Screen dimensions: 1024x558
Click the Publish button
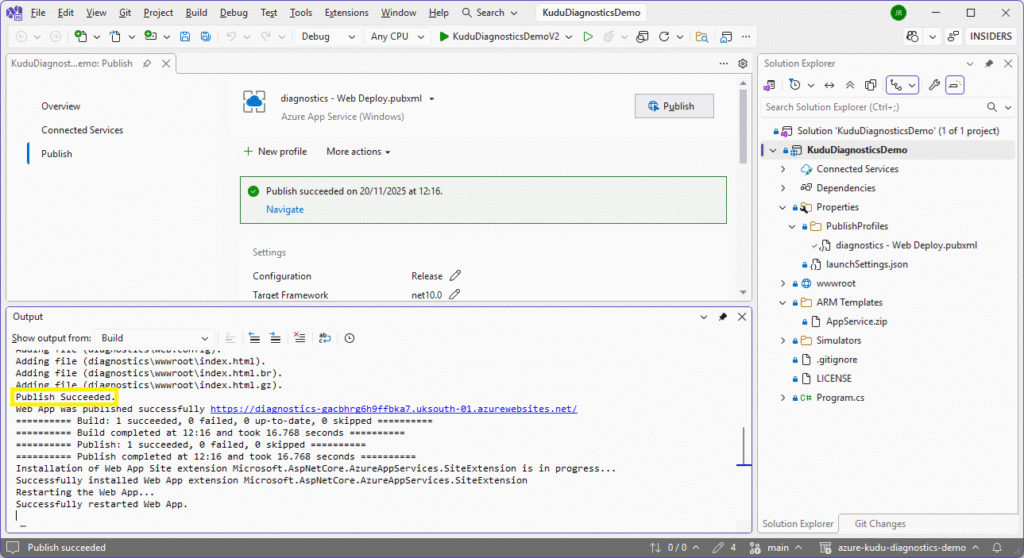tap(674, 106)
